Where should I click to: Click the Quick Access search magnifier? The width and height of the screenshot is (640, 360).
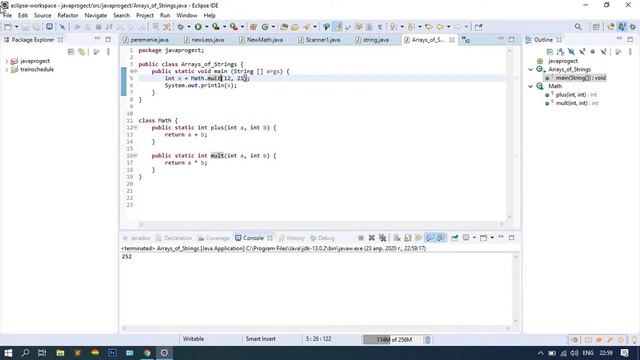coord(578,27)
